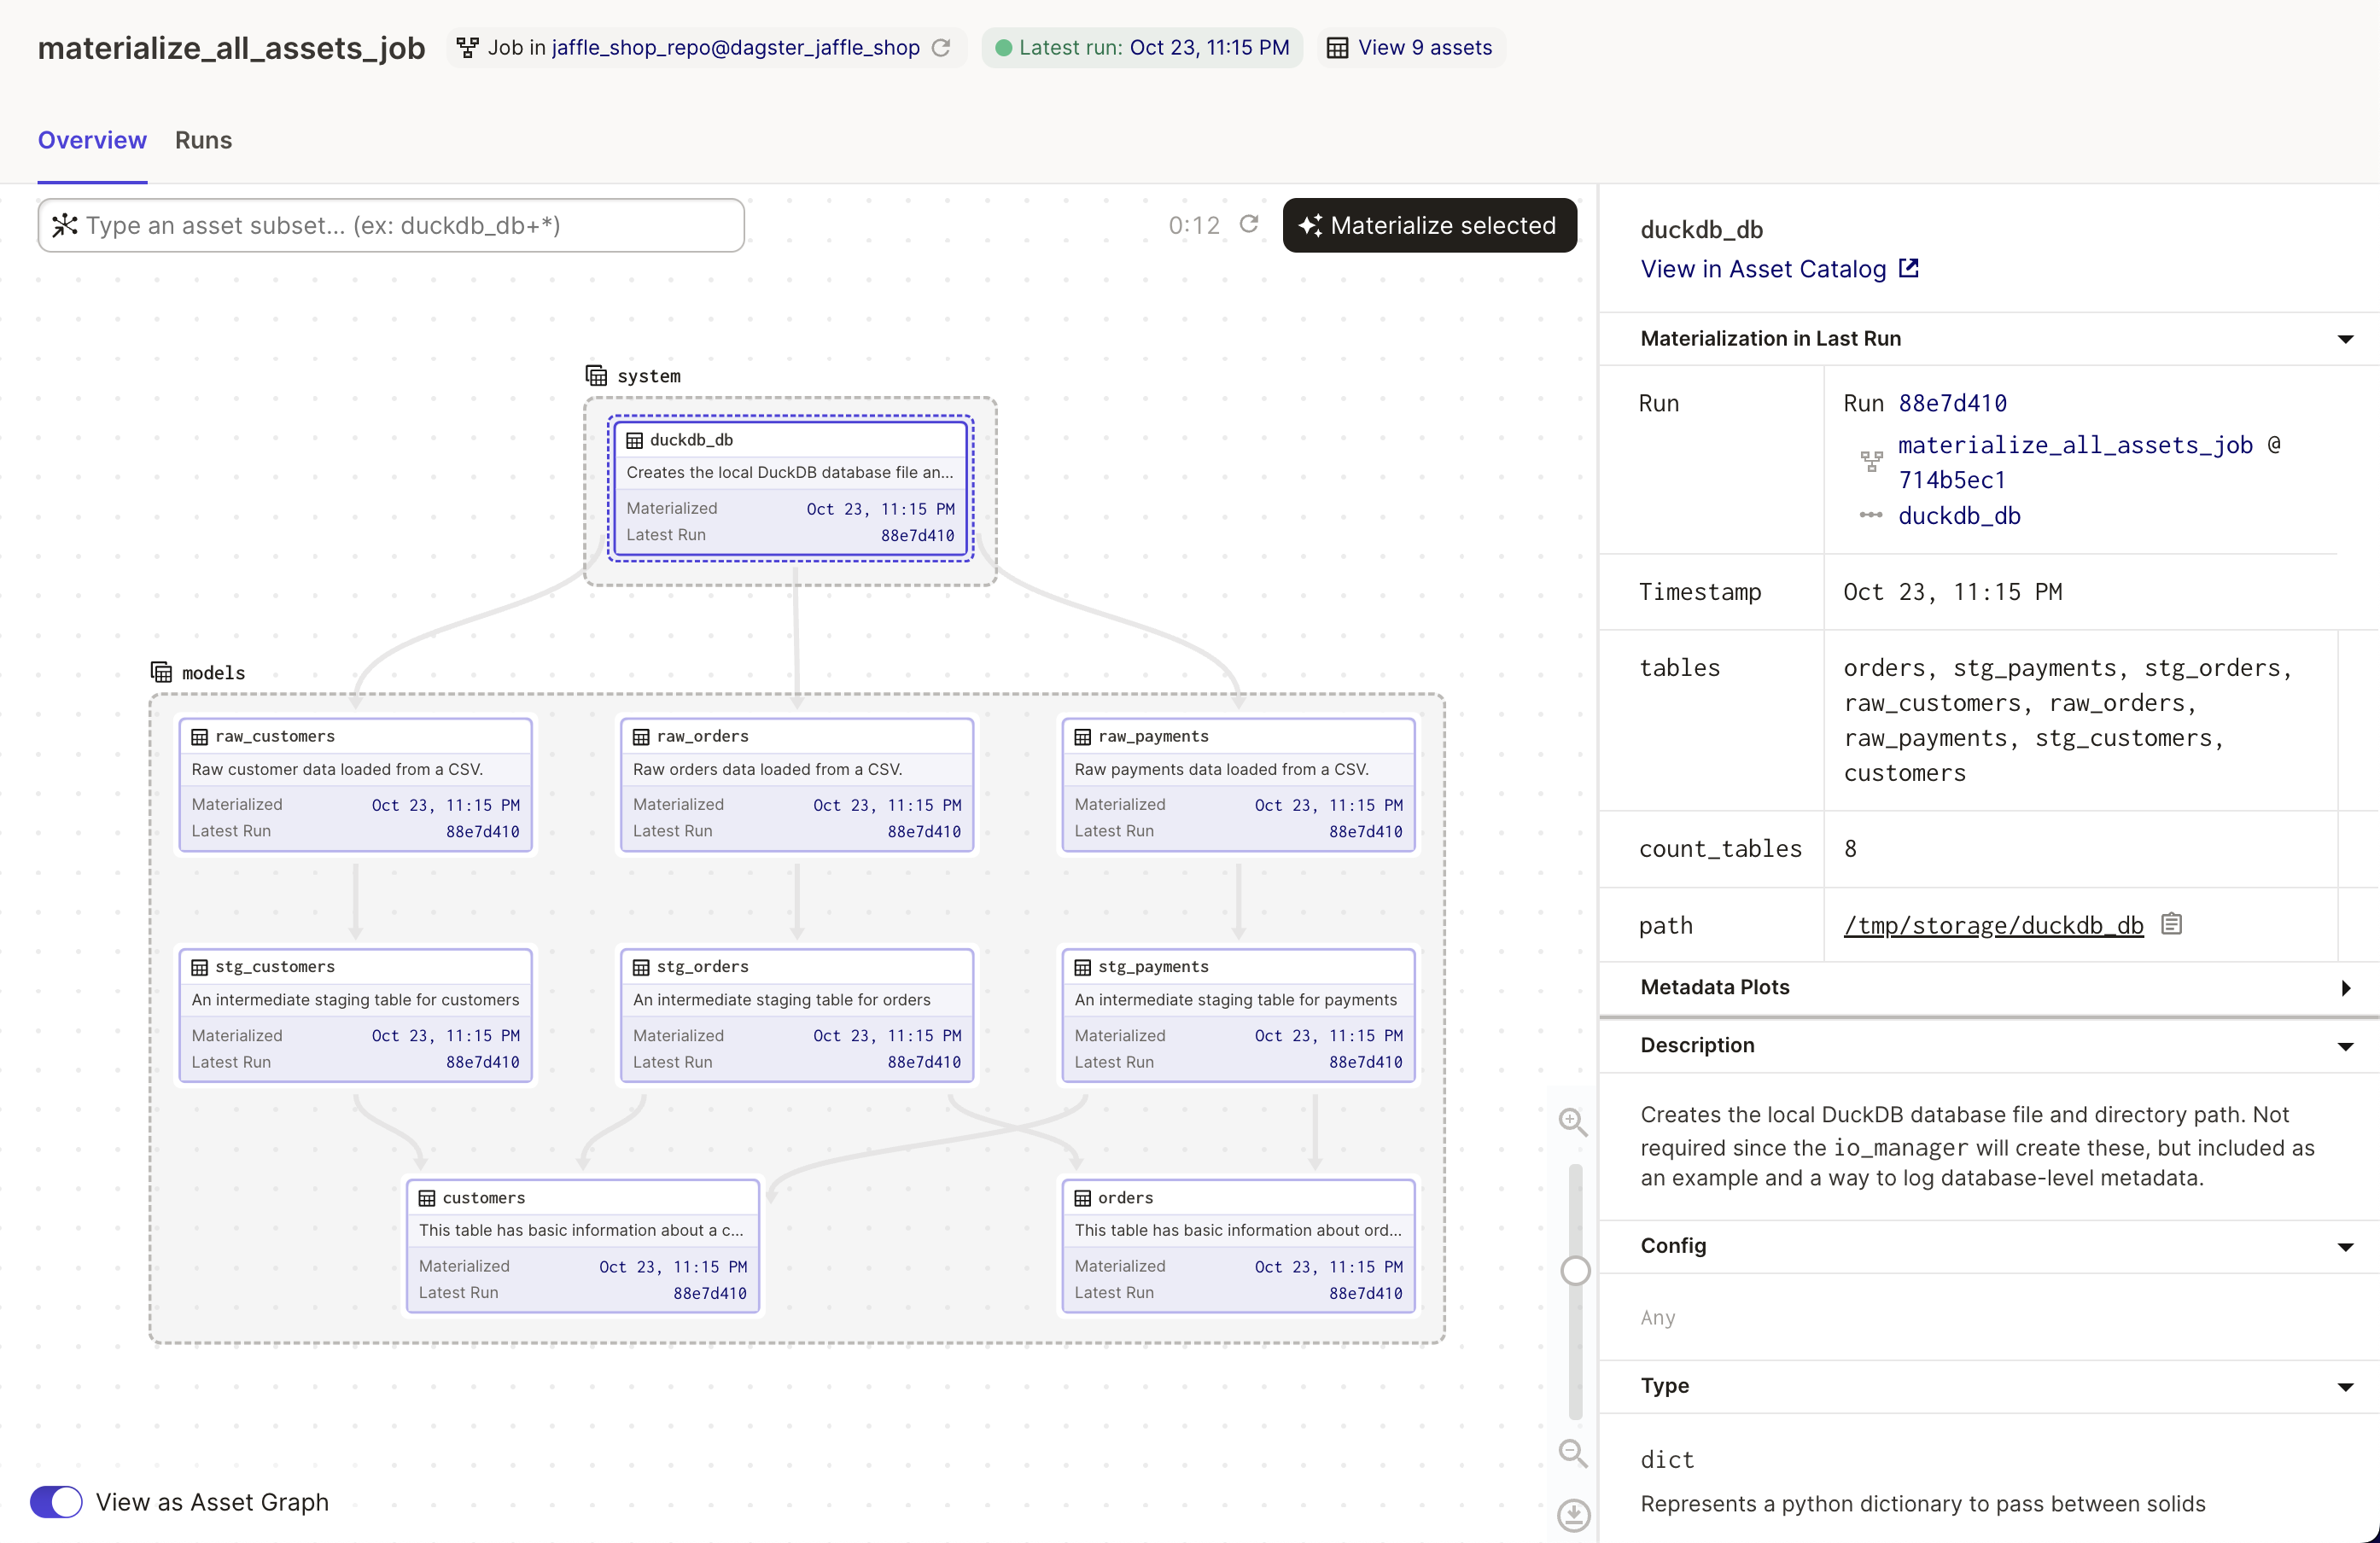
Task: Expand the Metadata Plots section
Action: [x=2344, y=988]
